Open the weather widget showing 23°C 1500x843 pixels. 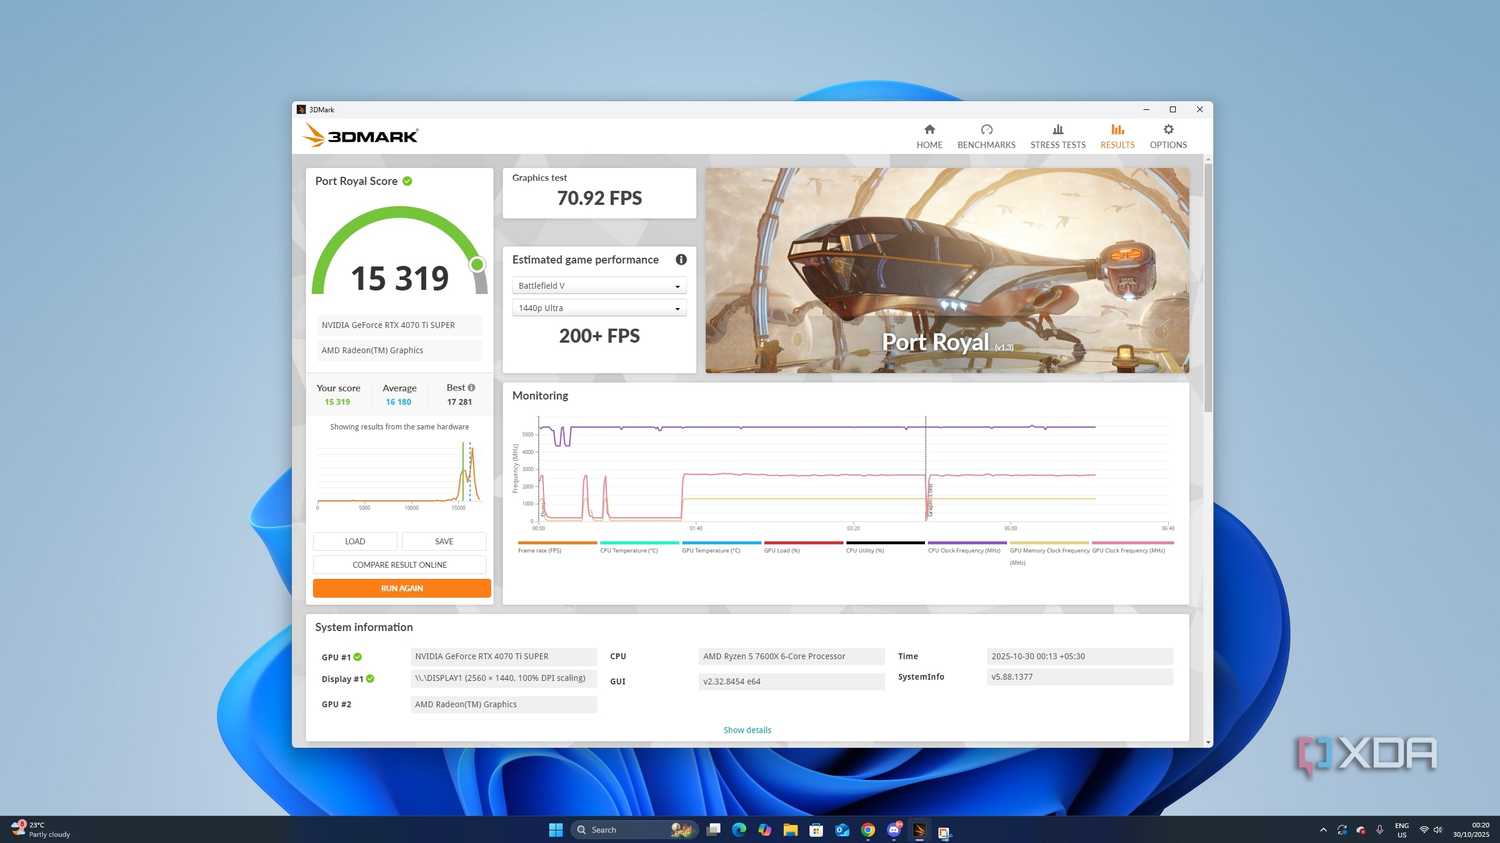click(x=41, y=830)
